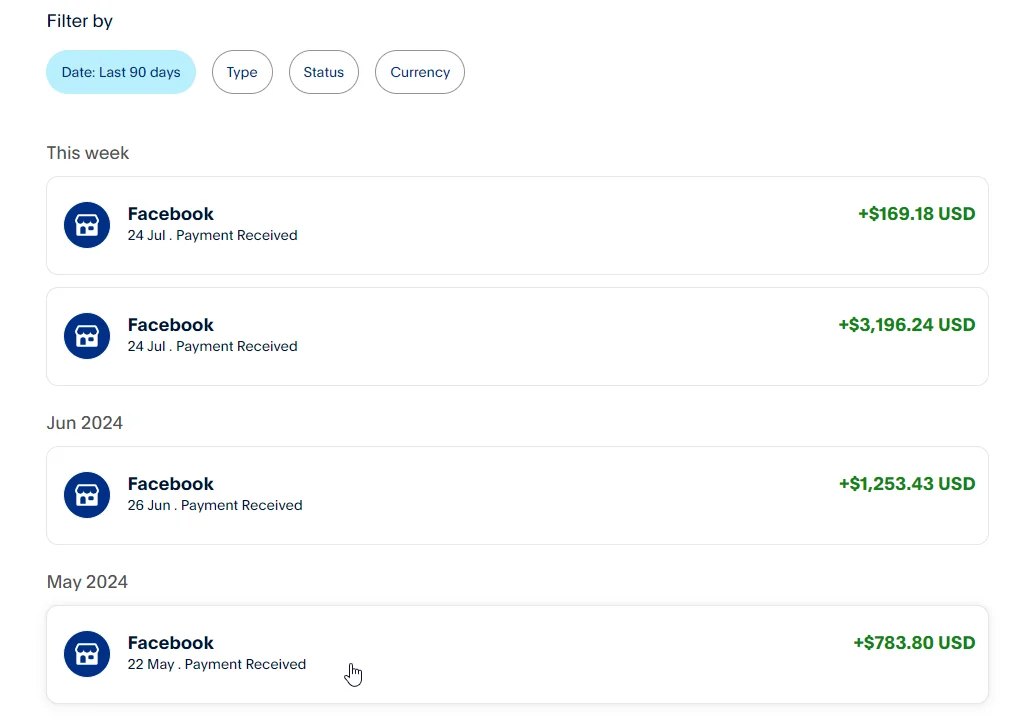Viewport: 1014px width, 725px height.
Task: Open the Date: Last 90 days filter
Action: tap(121, 72)
